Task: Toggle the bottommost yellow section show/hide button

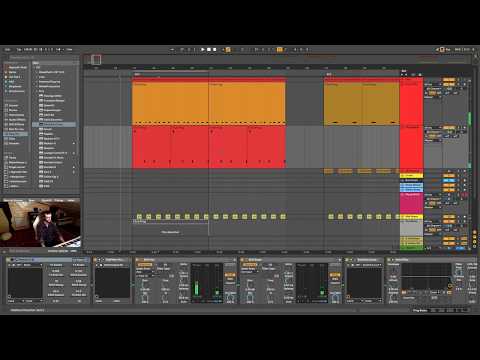Action: pyautogui.click(x=474, y=246)
